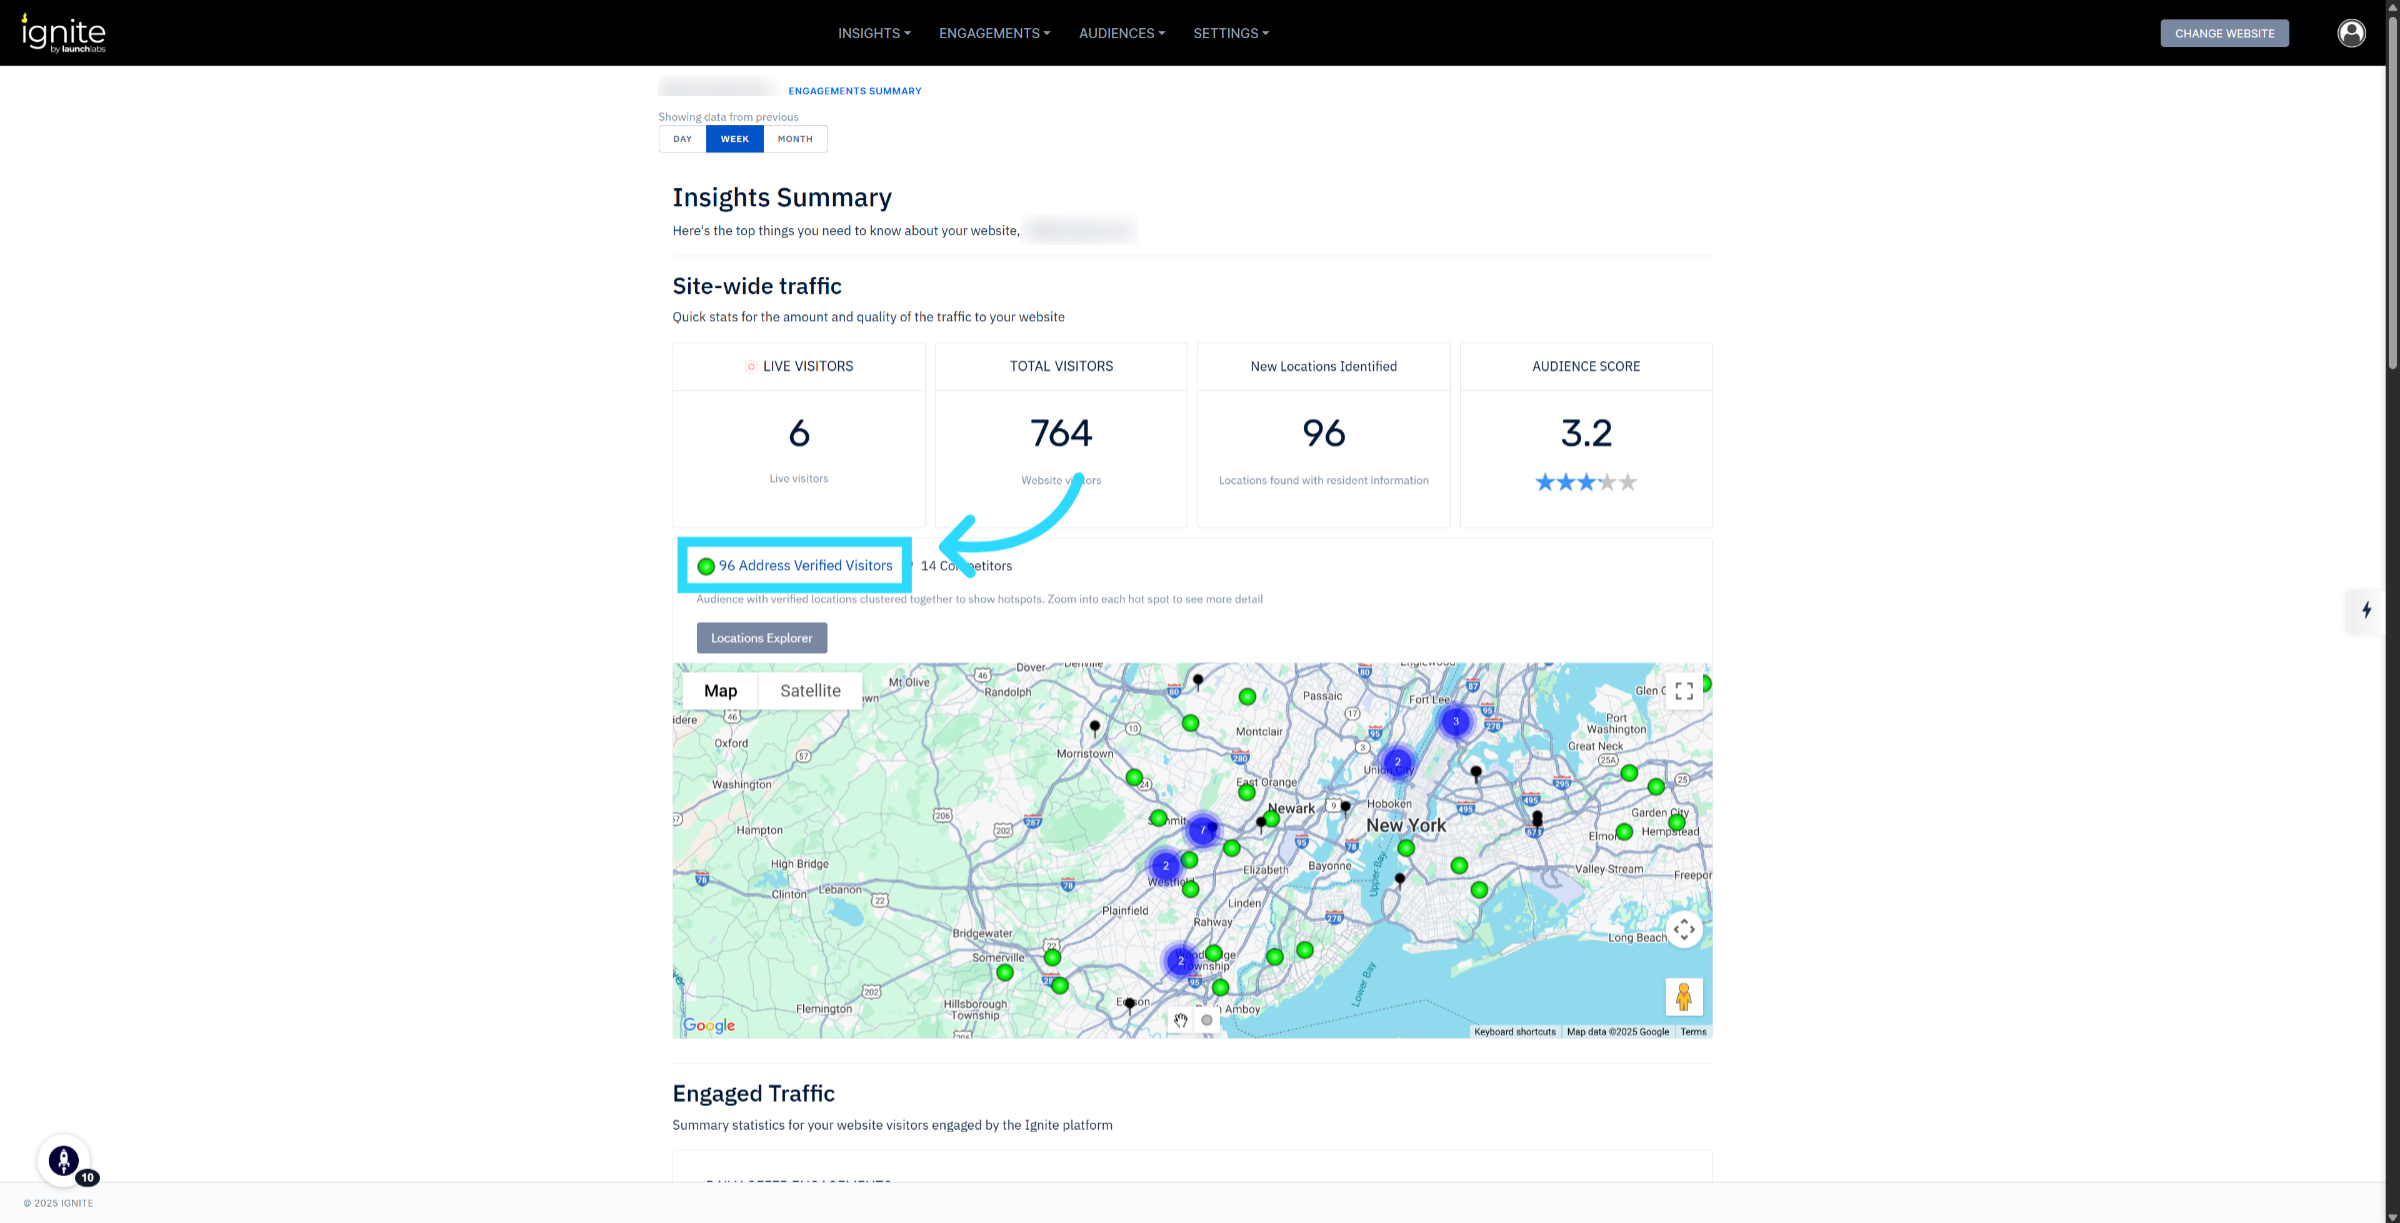Open the map camera controls icon
This screenshot has height=1223, width=2400.
(1684, 929)
